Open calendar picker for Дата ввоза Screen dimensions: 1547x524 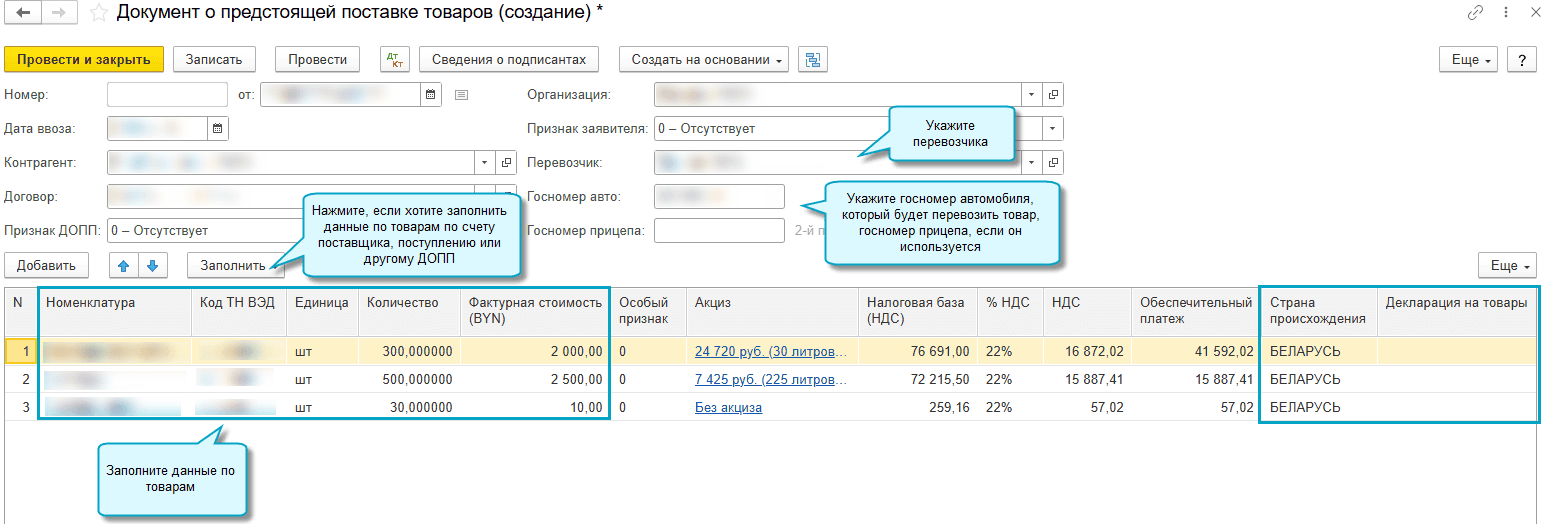(218, 128)
